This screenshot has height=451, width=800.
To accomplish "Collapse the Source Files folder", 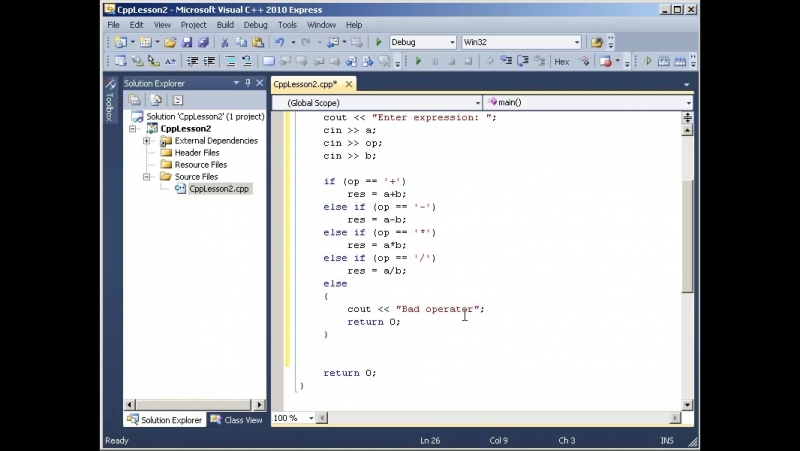I will pos(146,177).
